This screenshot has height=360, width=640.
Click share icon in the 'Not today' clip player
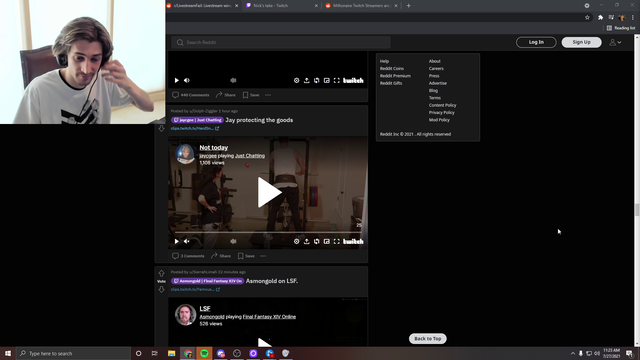307,242
